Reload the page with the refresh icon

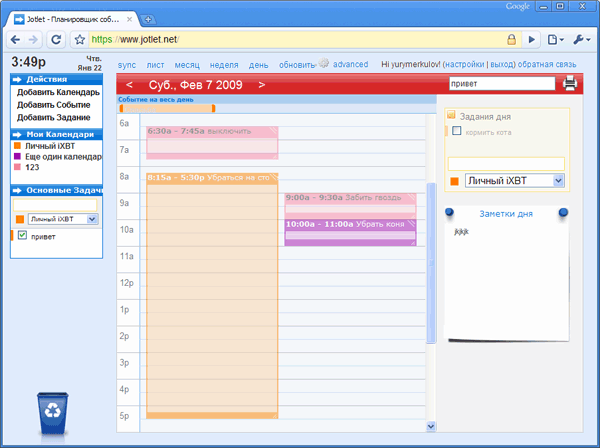(56, 39)
